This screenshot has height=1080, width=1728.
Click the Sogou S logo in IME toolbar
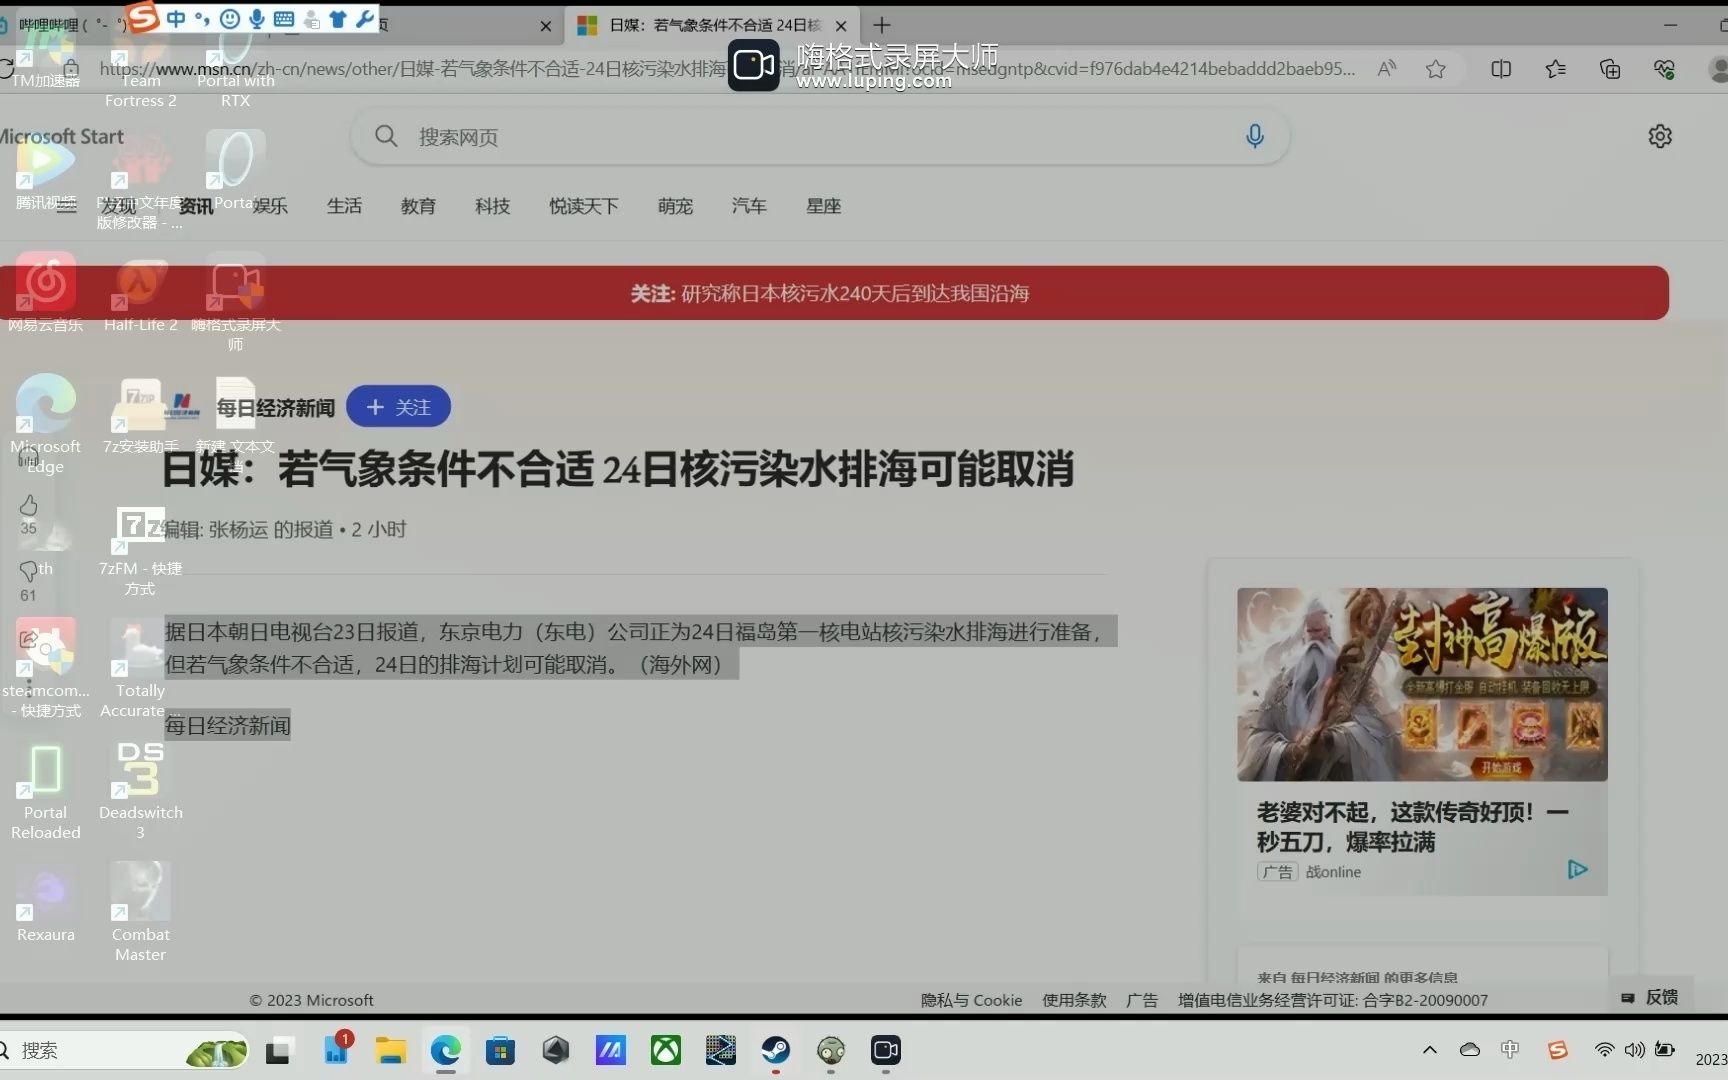click(144, 17)
